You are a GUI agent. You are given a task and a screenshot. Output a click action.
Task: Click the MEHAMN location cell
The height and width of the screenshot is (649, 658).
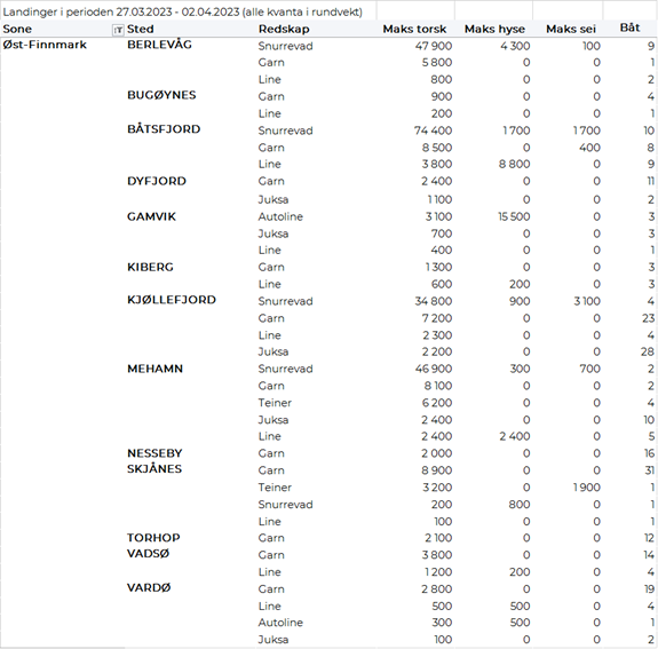point(155,369)
